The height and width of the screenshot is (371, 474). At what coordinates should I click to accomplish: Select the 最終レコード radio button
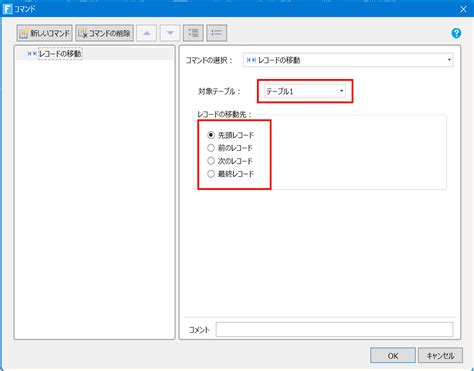(x=211, y=174)
